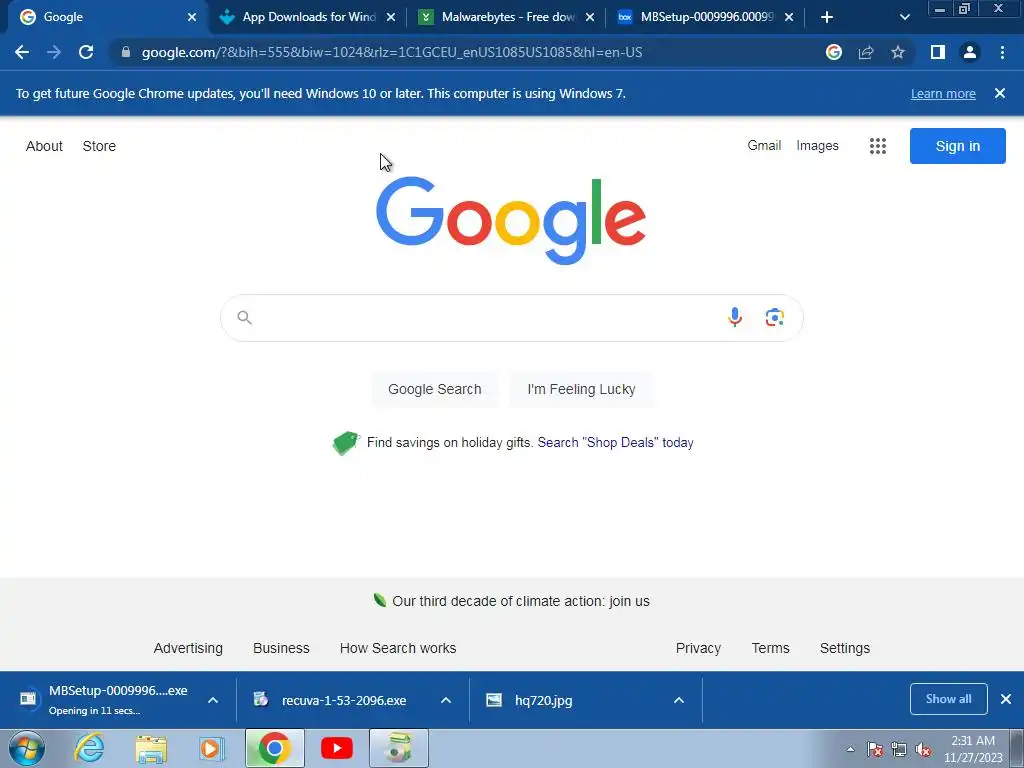Viewport: 1024px width, 768px height.
Task: Click the Google Search button
Action: pos(434,389)
